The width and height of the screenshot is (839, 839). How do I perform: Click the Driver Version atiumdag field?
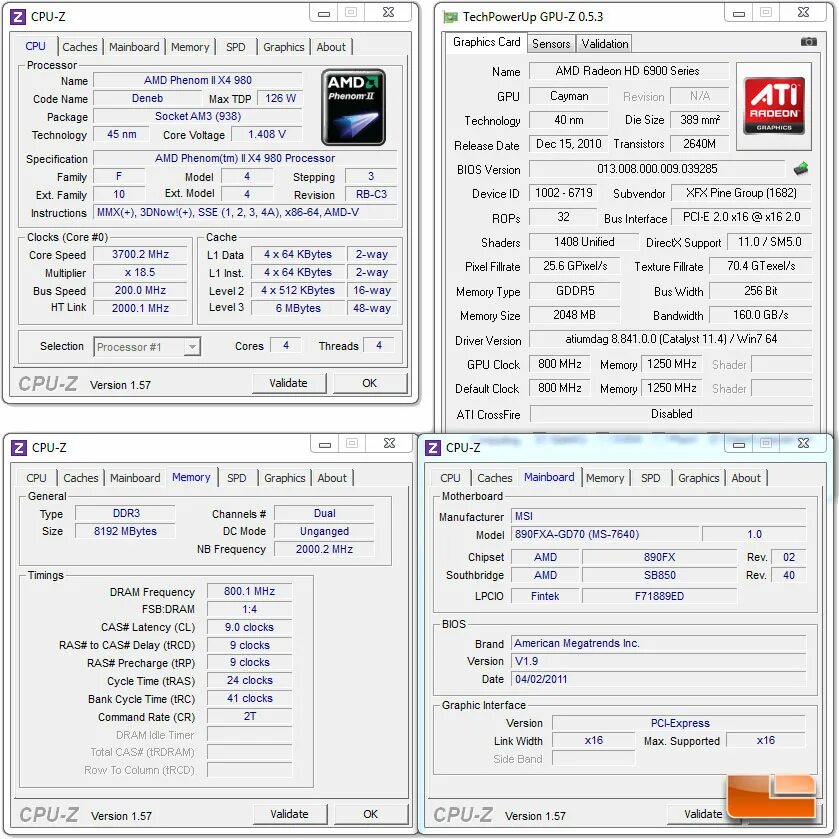click(x=671, y=339)
